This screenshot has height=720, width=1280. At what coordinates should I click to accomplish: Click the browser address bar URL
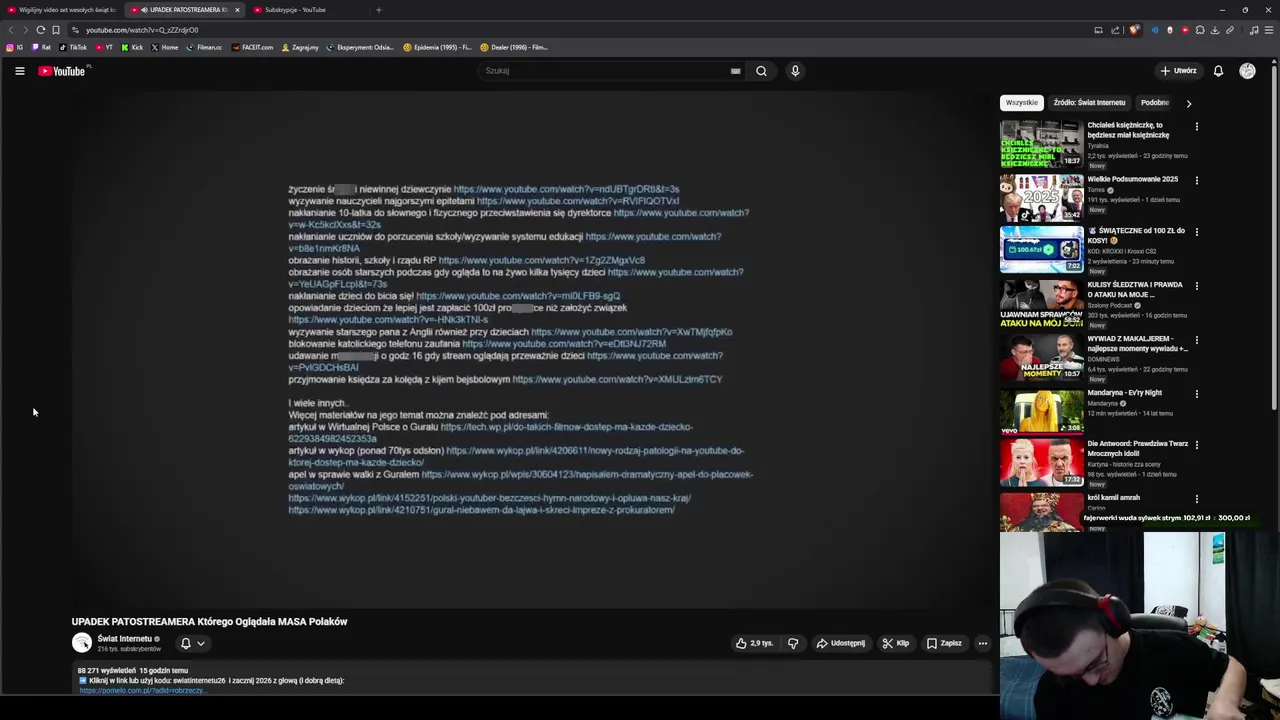point(142,30)
